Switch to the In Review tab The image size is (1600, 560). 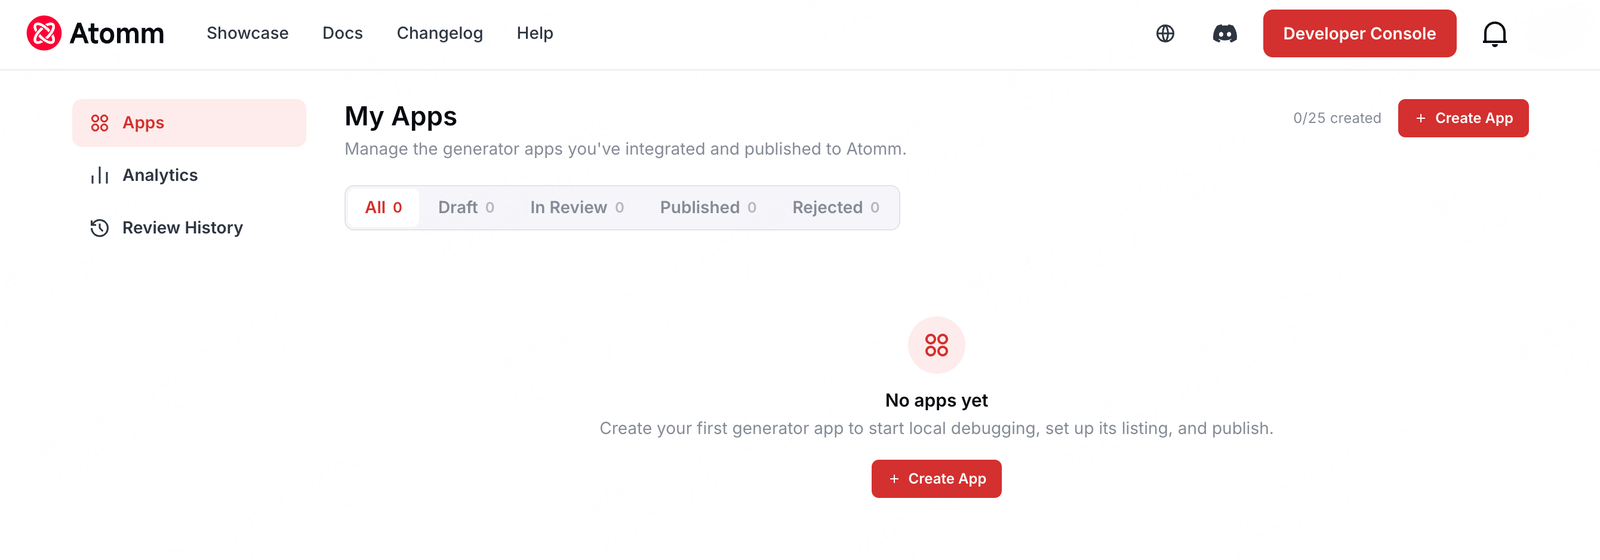[x=577, y=208]
